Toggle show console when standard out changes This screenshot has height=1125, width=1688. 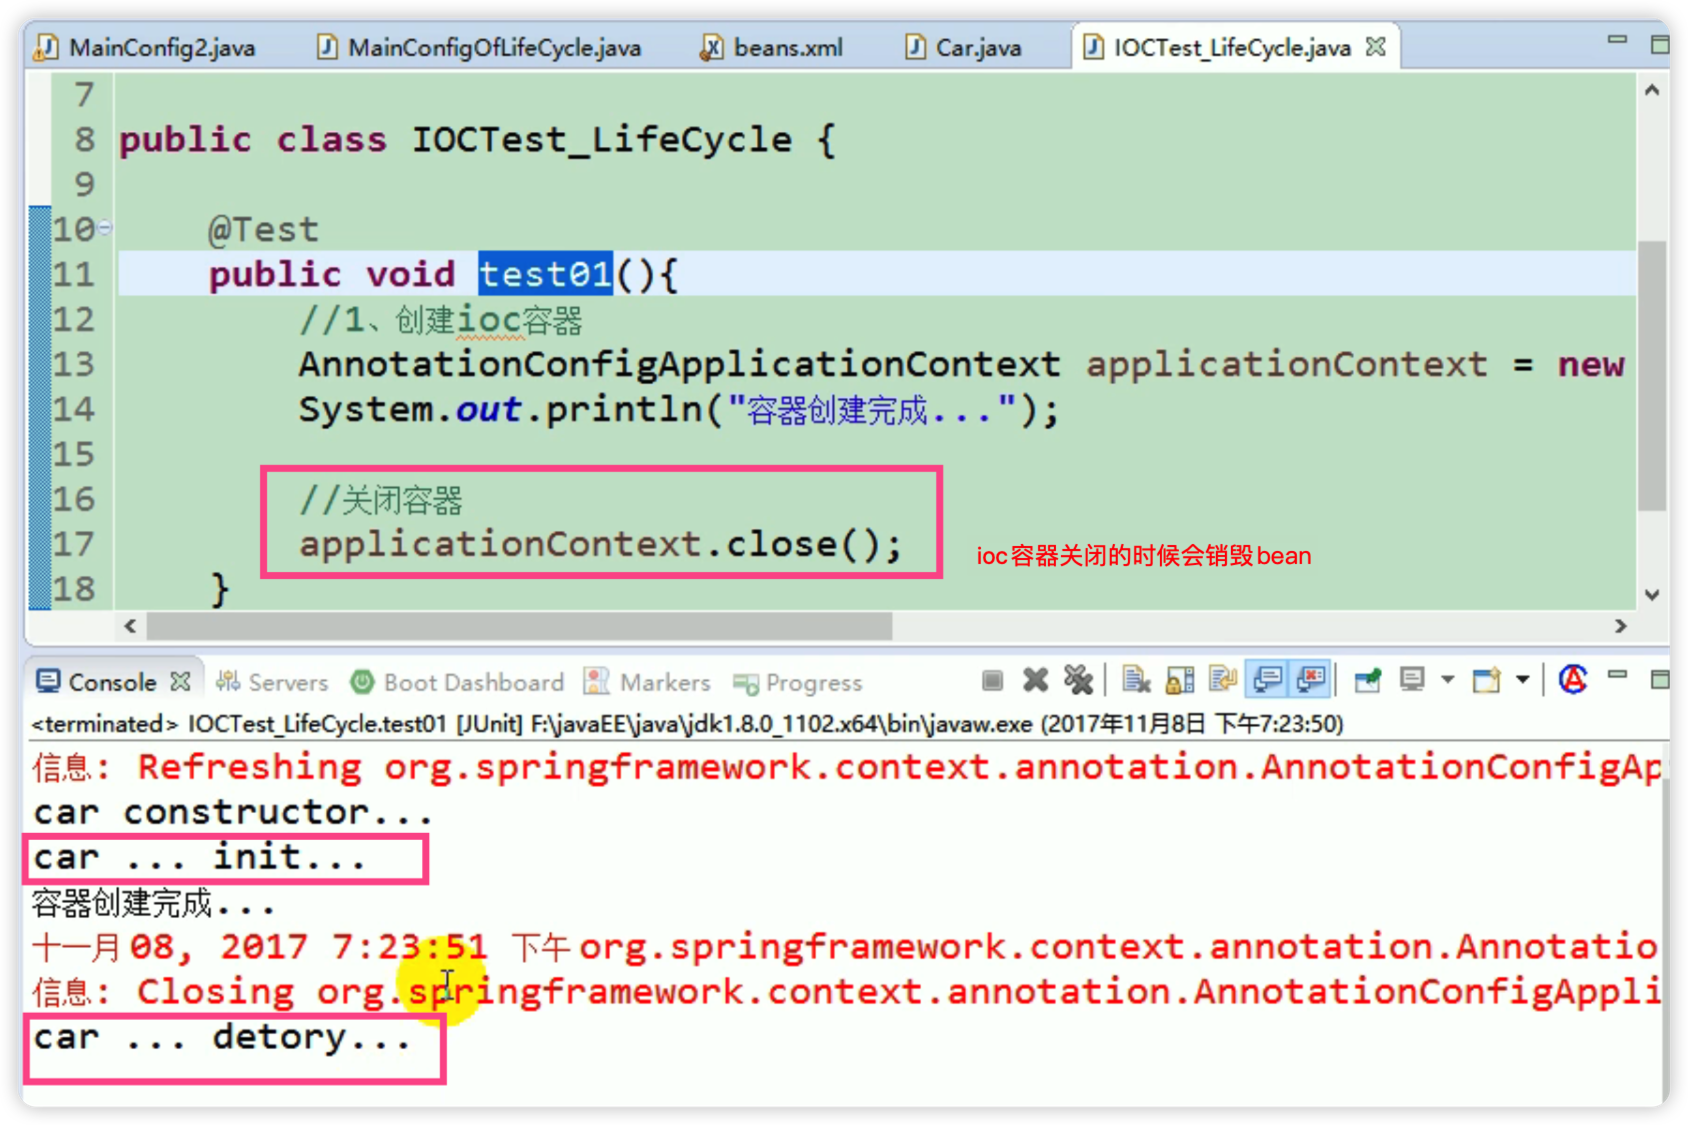[x=1267, y=681]
